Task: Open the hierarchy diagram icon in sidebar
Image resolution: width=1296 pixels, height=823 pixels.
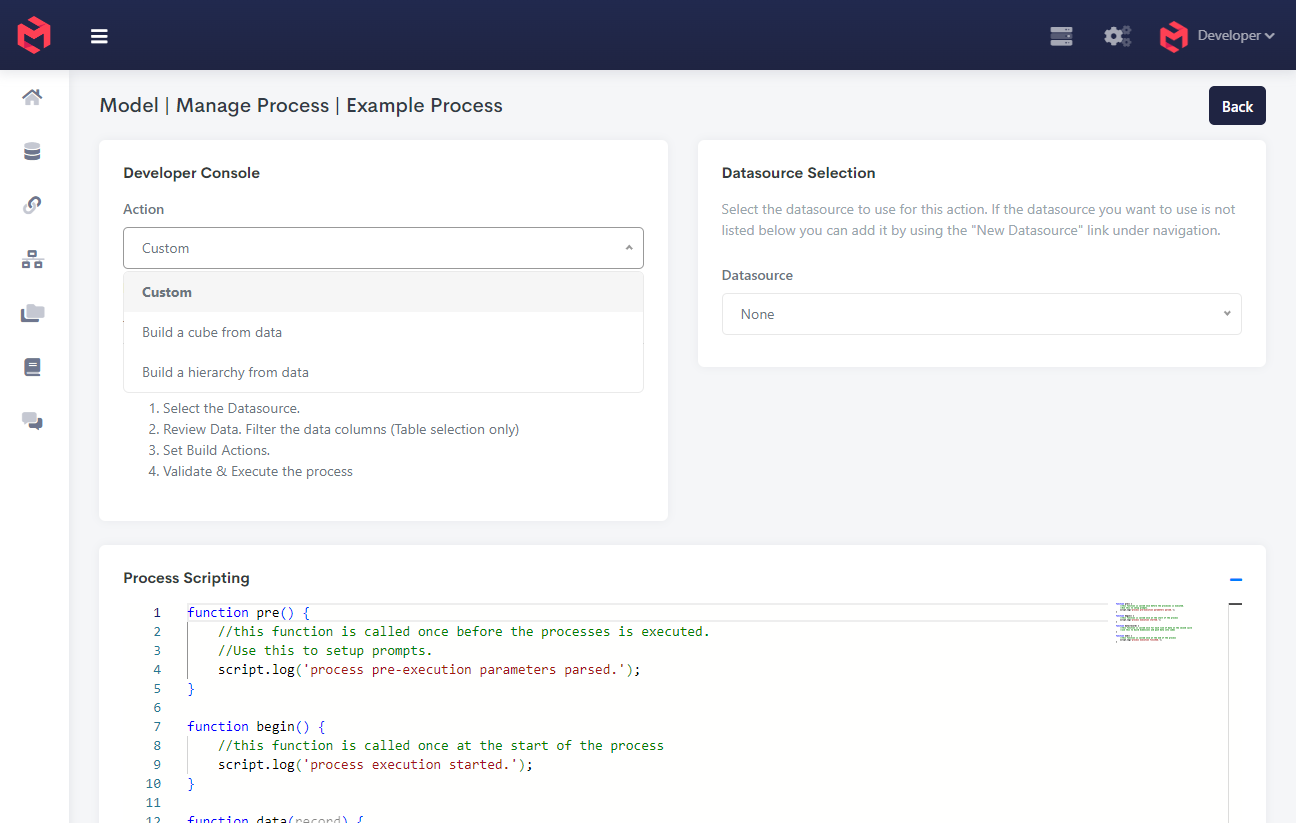Action: (32, 260)
